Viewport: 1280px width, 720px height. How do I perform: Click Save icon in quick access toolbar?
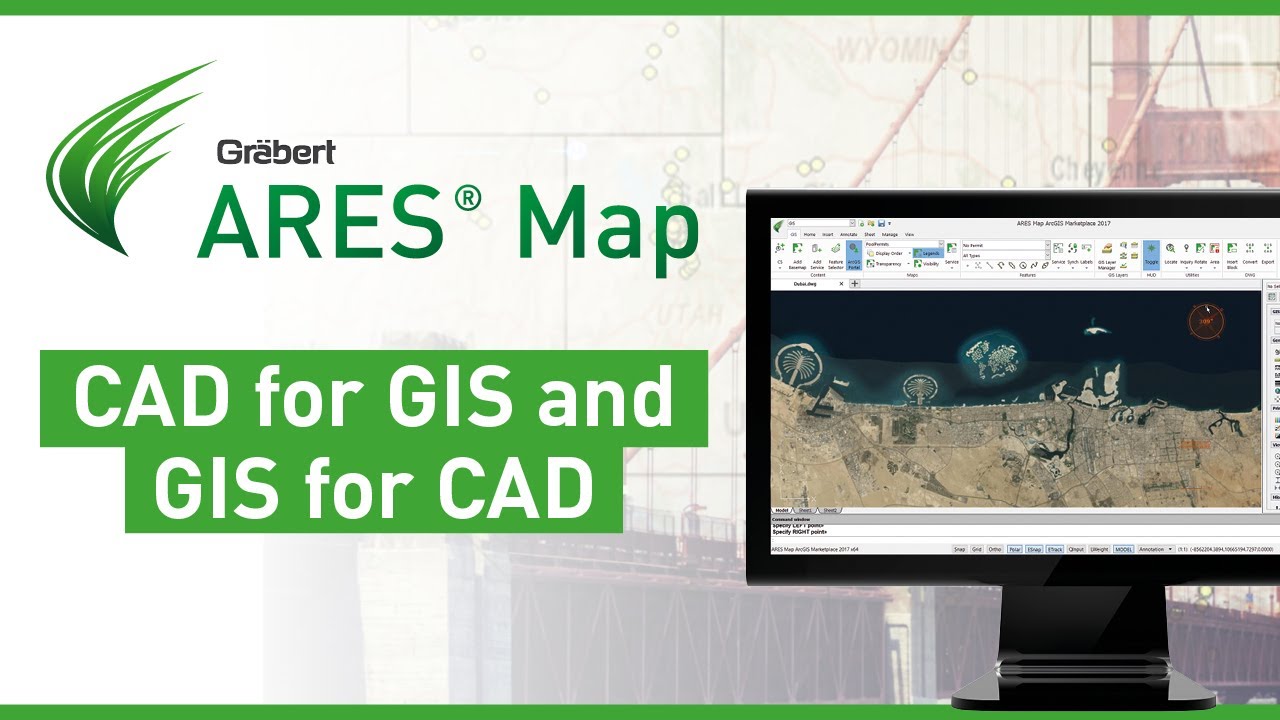(x=881, y=223)
